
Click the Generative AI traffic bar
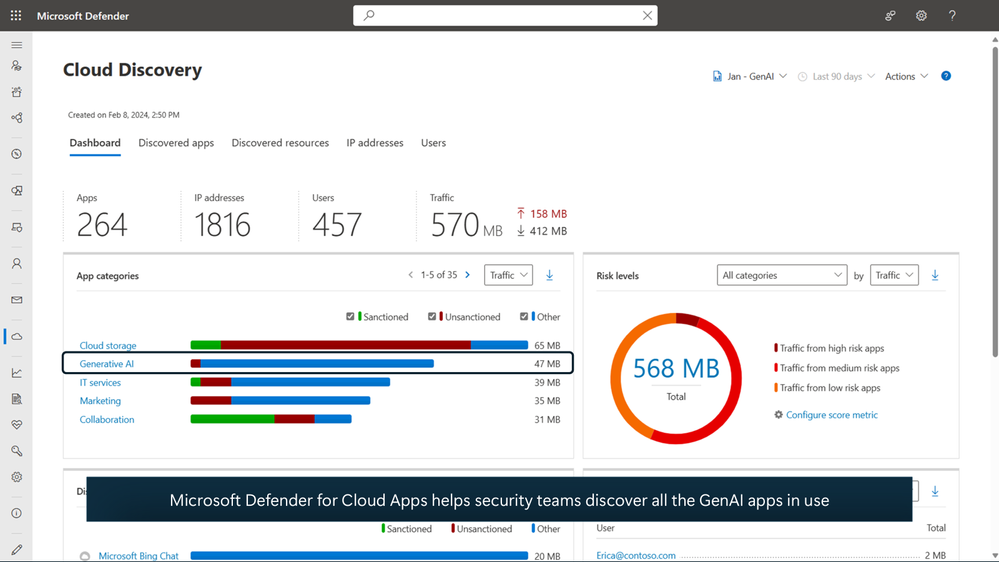tap(312, 364)
